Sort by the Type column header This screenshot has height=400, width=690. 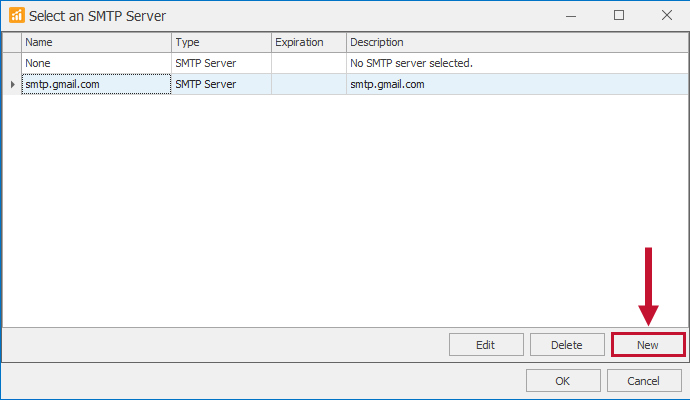click(221, 42)
